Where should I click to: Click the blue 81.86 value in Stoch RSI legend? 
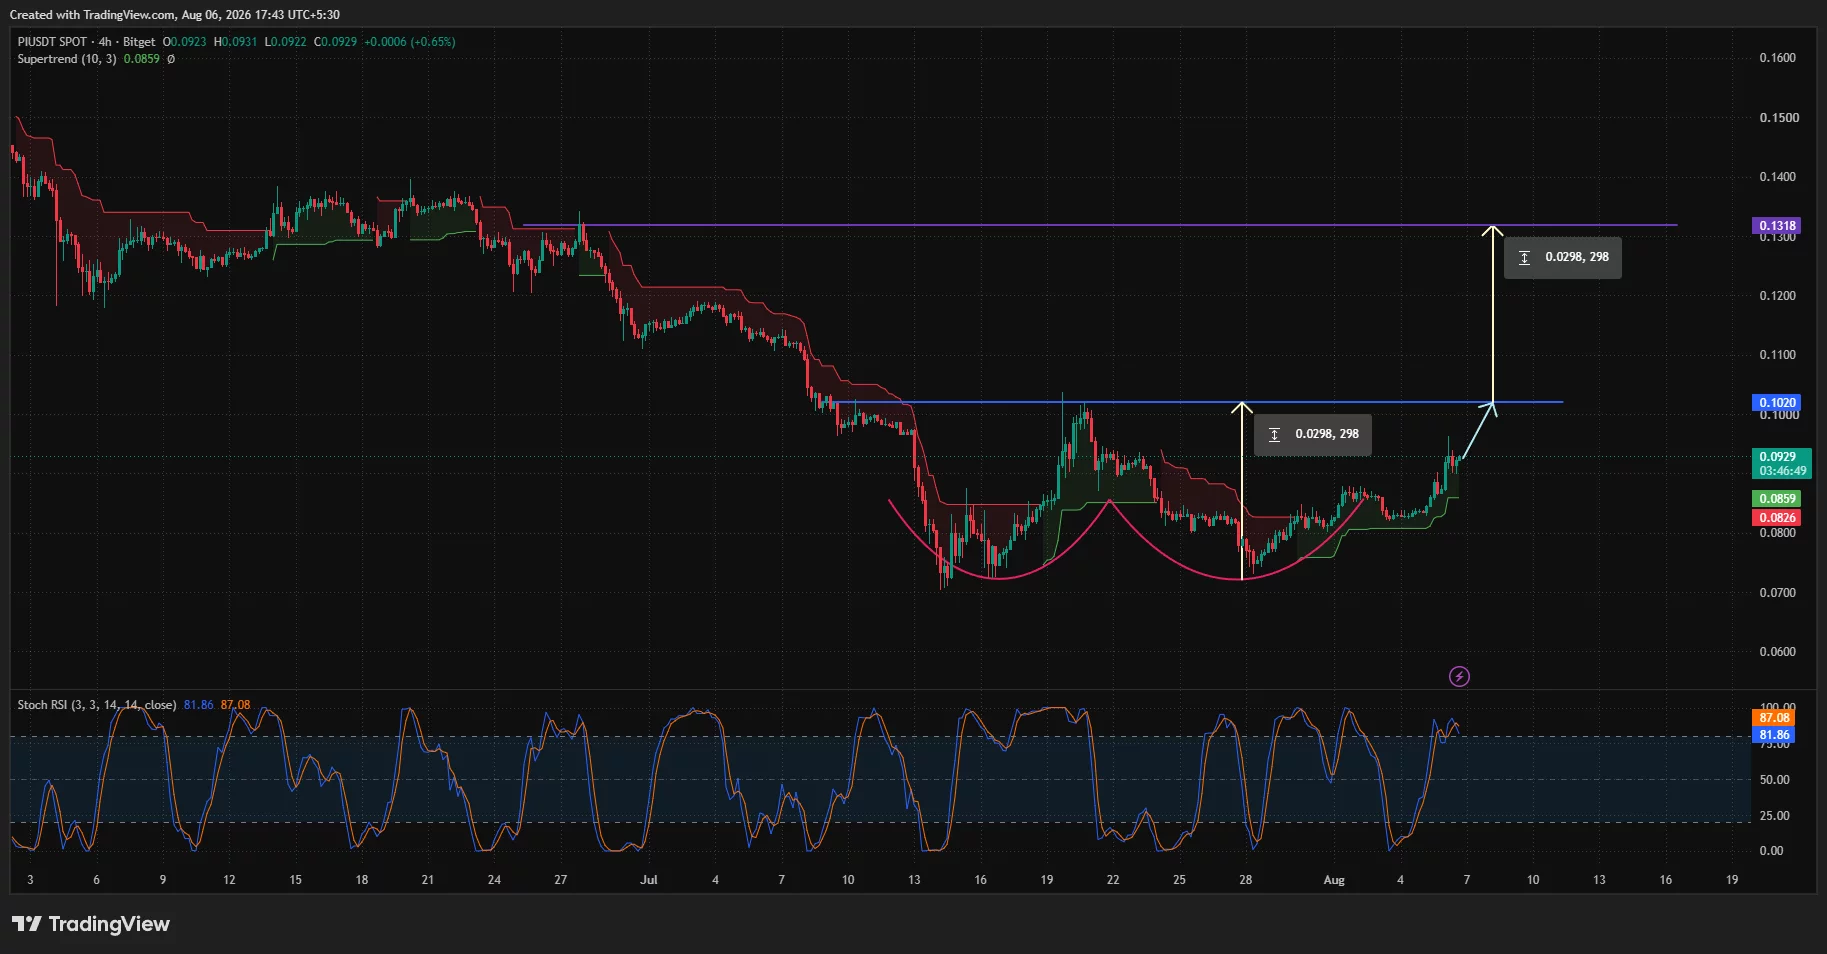point(199,705)
